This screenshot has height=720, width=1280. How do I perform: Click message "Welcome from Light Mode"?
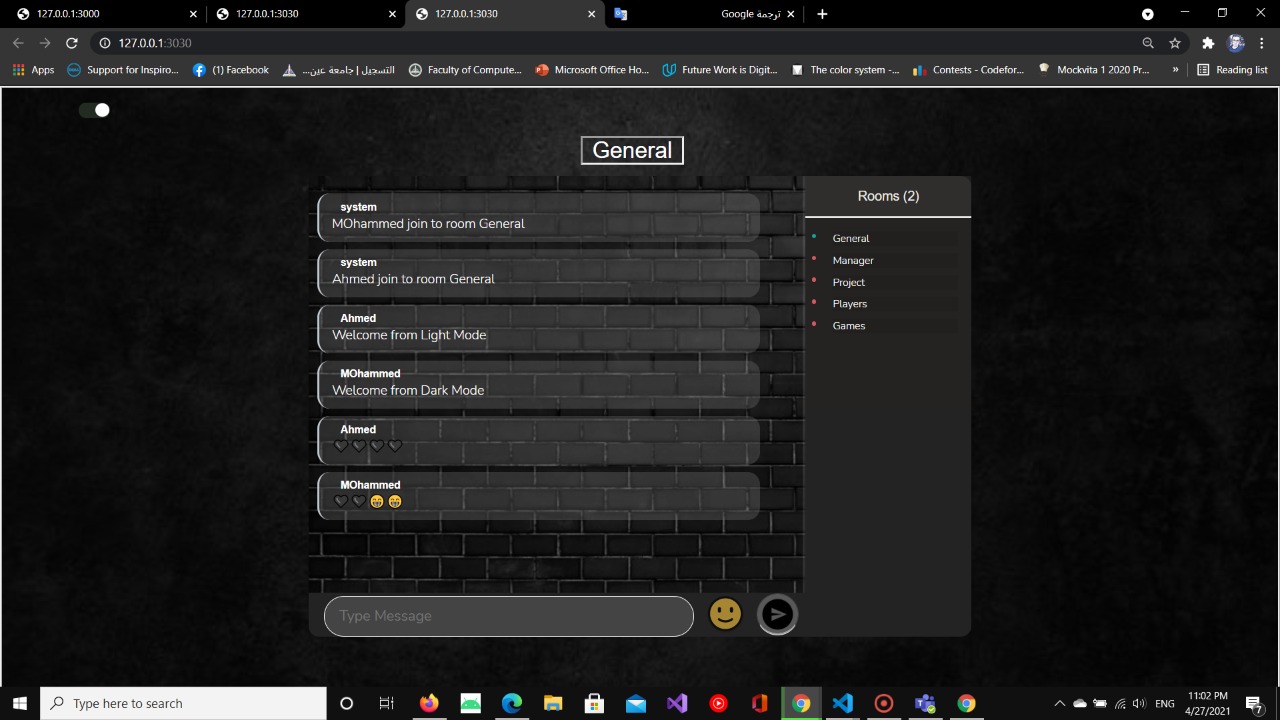pyautogui.click(x=539, y=328)
